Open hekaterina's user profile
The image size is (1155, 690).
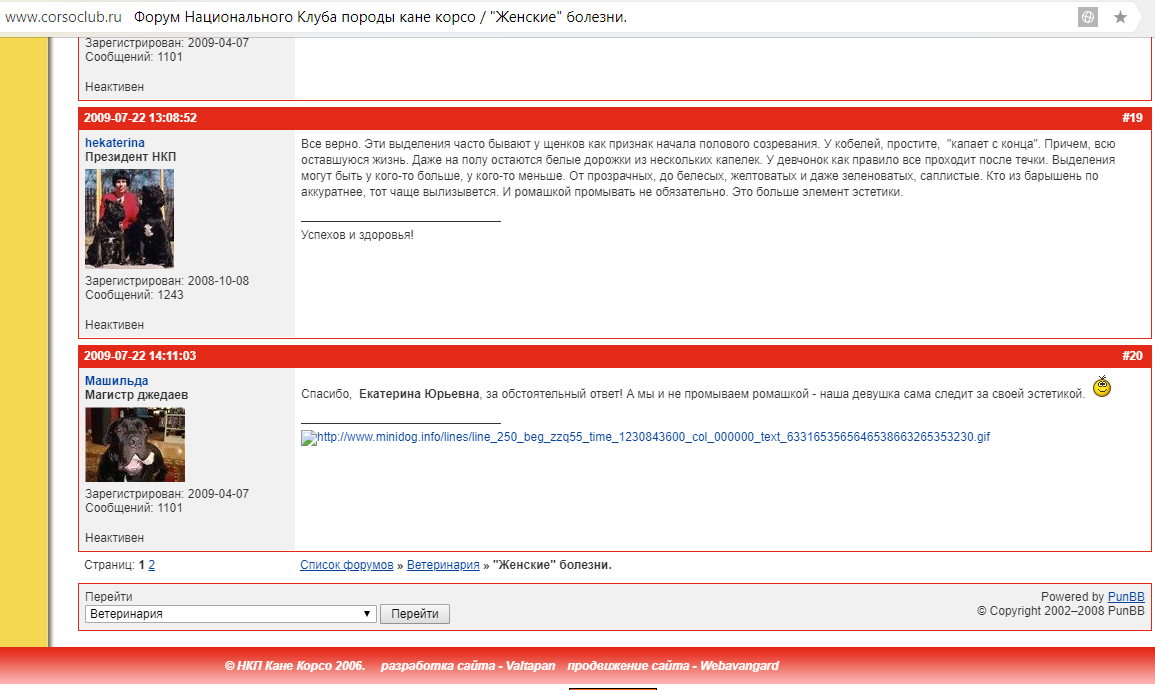[x=115, y=143]
